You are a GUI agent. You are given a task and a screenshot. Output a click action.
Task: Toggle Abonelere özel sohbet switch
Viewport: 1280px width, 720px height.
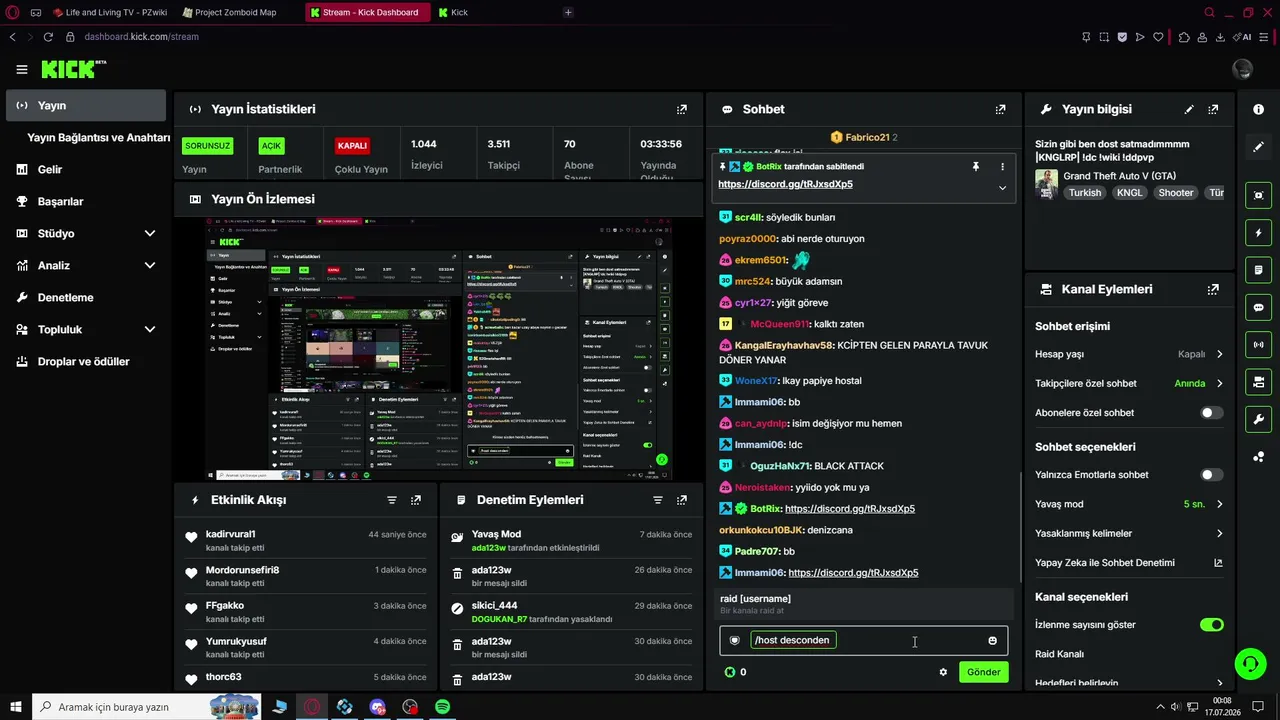[x=1212, y=412]
